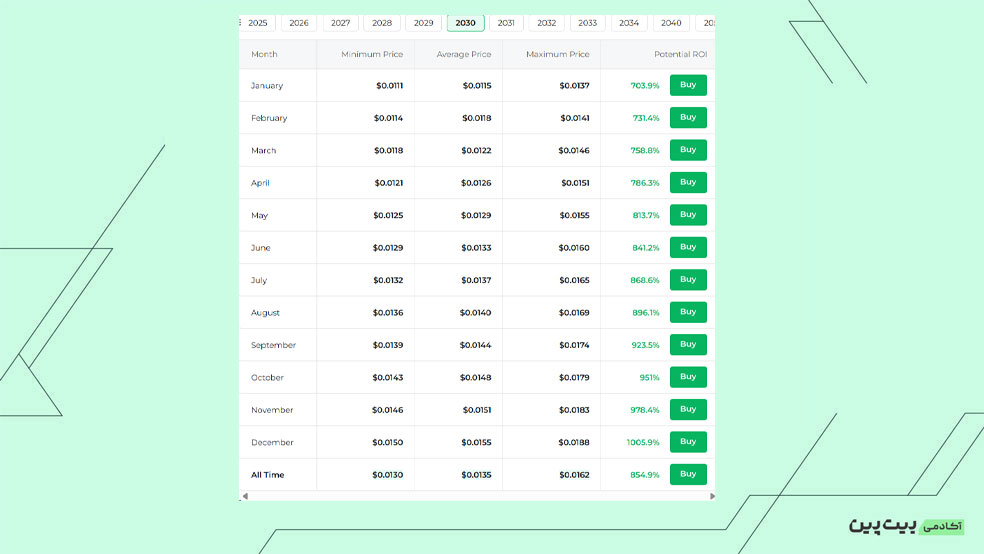
Task: Click Buy button in December row
Action: coord(688,442)
